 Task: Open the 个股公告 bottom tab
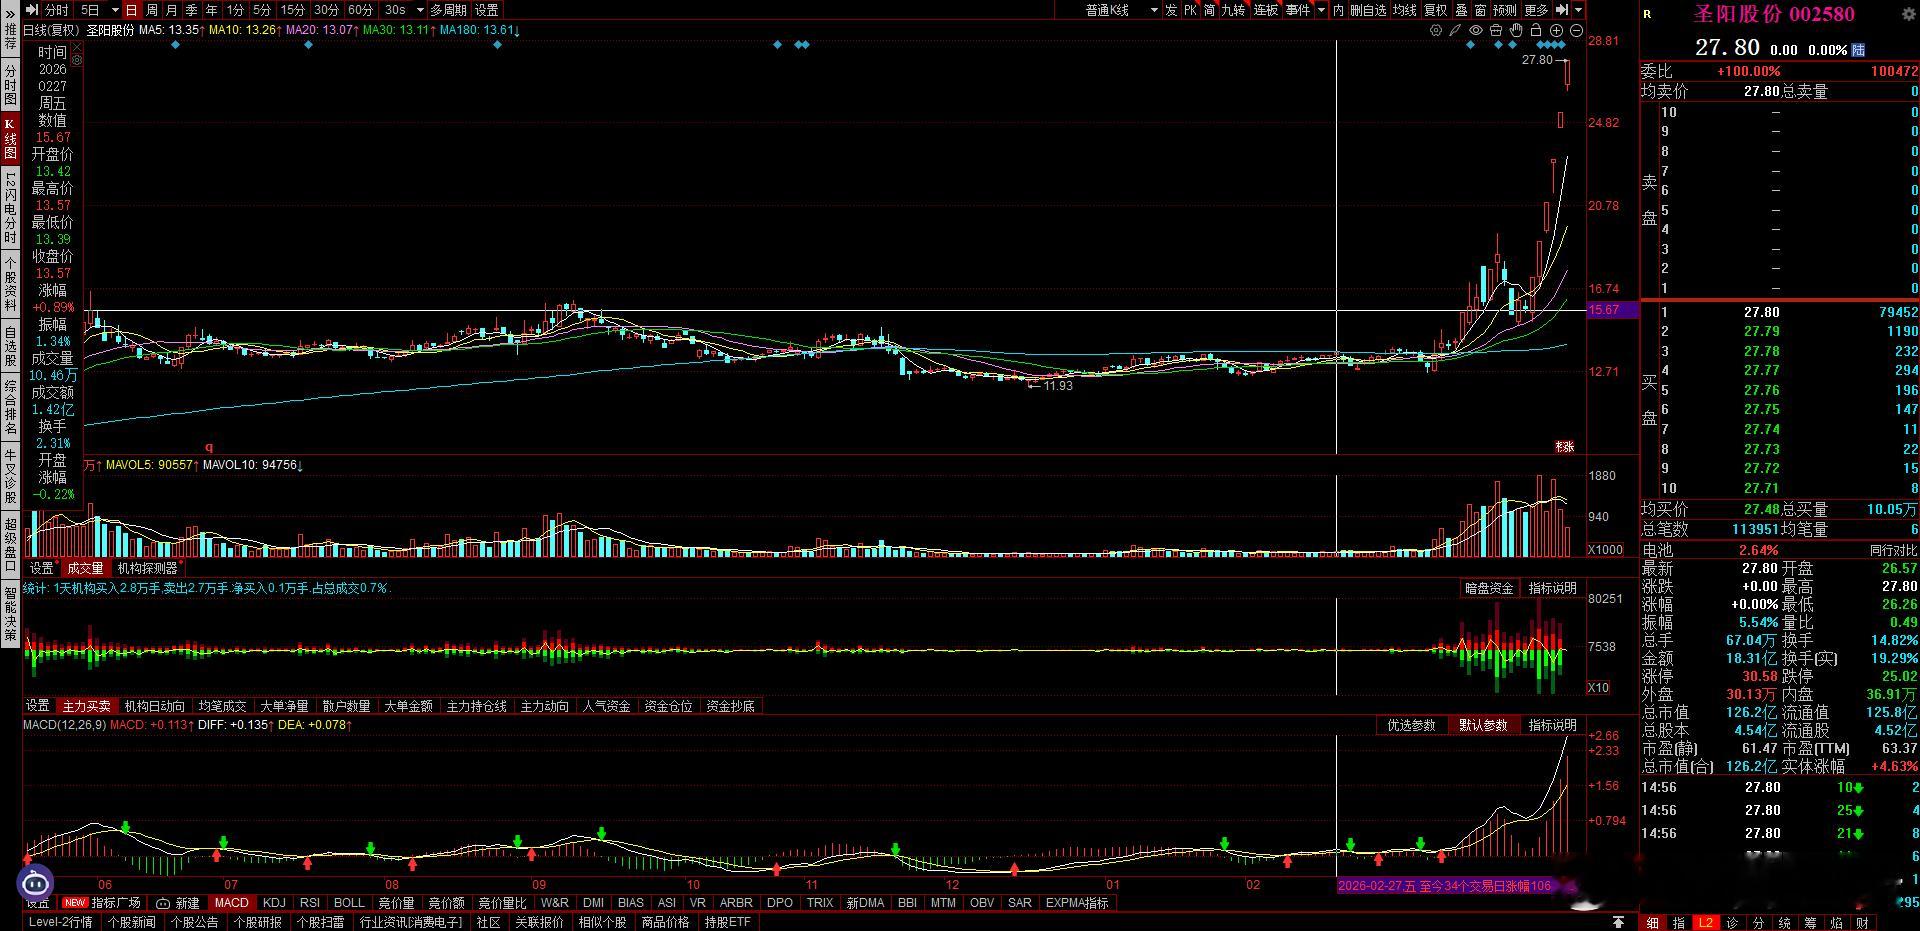[x=194, y=922]
